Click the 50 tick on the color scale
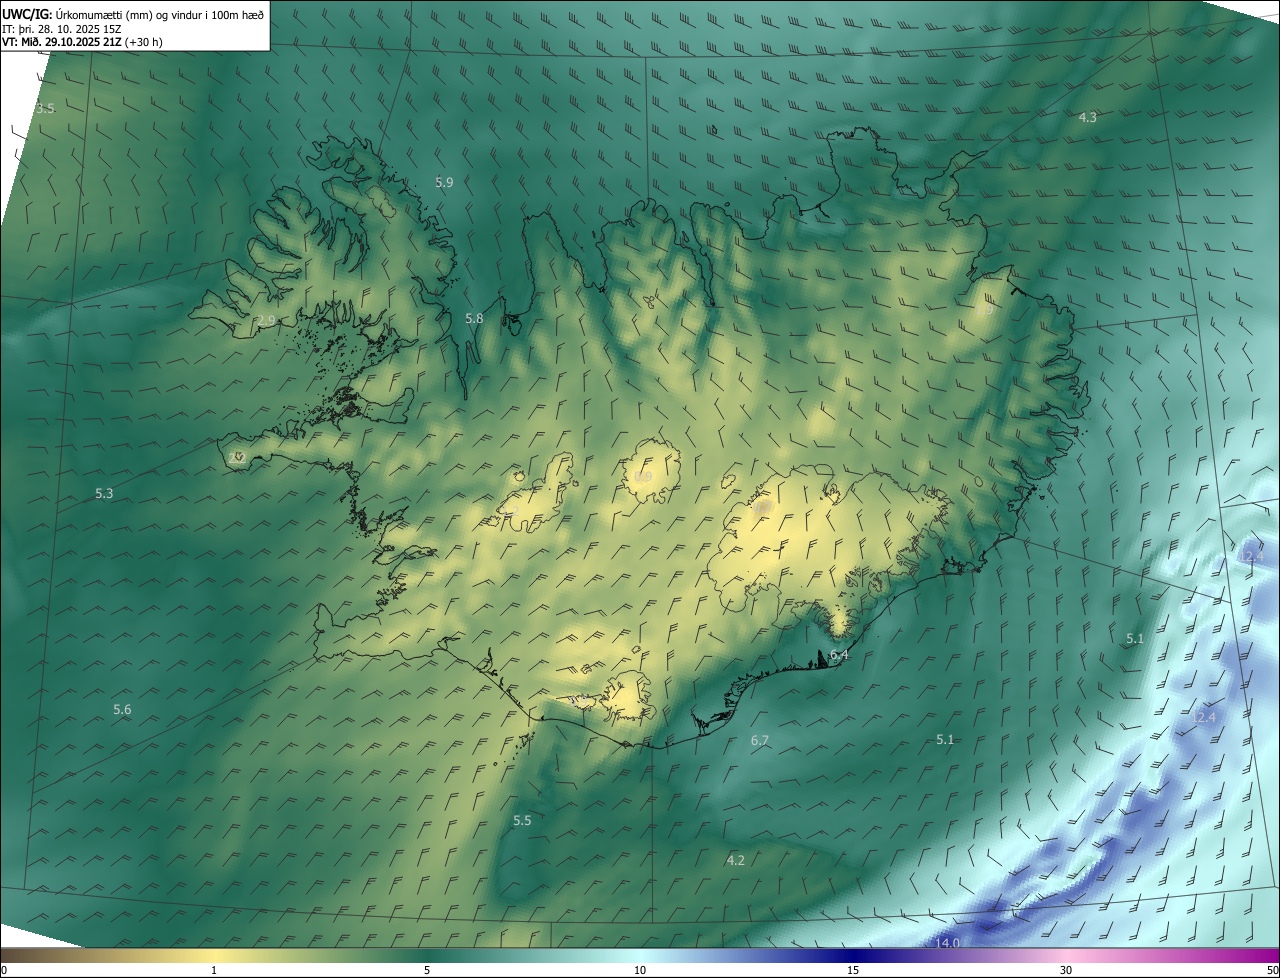Image resolution: width=1280 pixels, height=978 pixels. click(1272, 970)
